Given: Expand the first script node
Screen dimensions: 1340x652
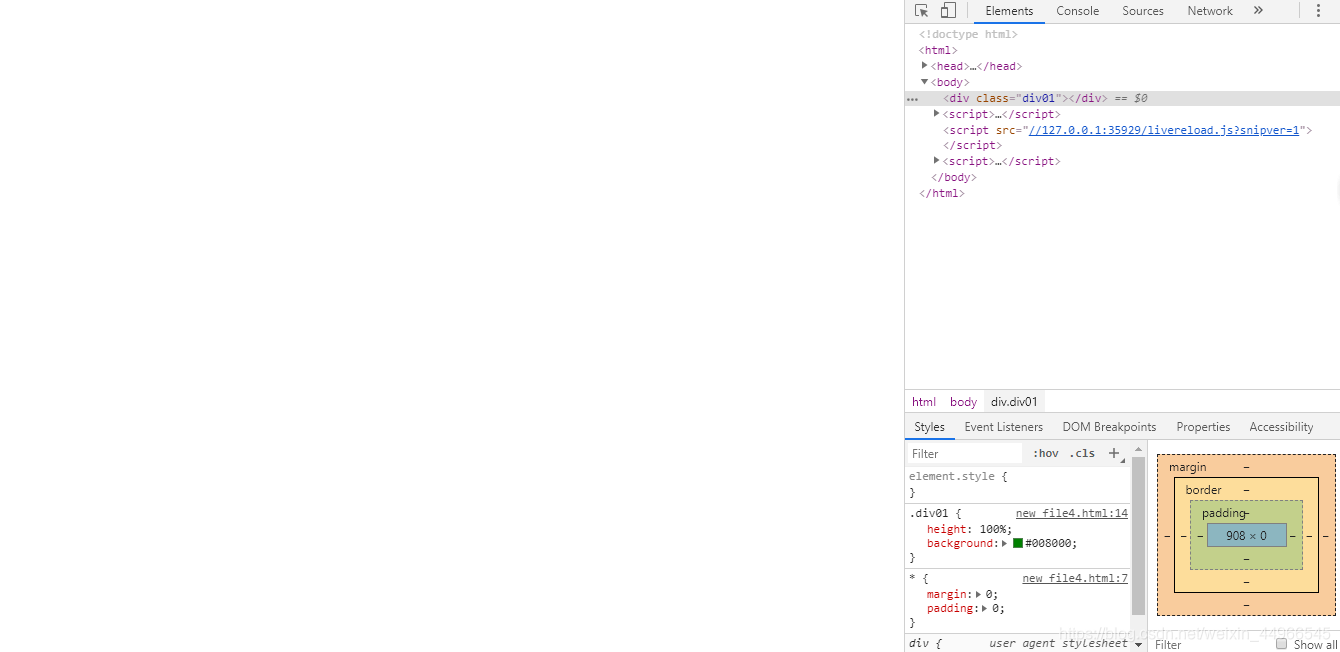Looking at the screenshot, I should [x=937, y=114].
